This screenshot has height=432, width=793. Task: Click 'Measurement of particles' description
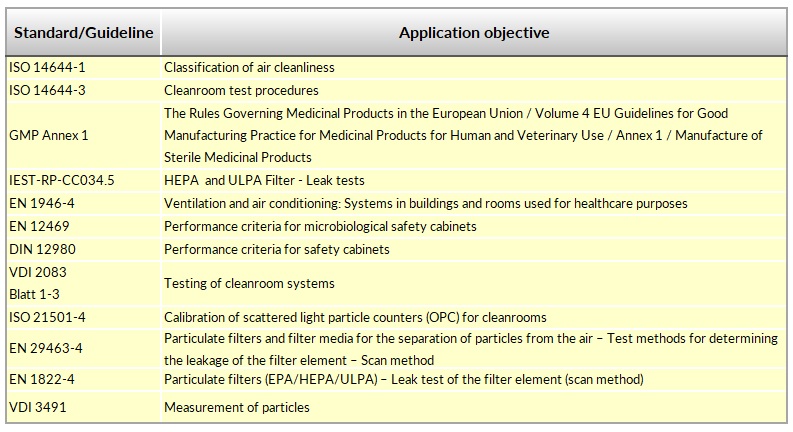(x=237, y=407)
